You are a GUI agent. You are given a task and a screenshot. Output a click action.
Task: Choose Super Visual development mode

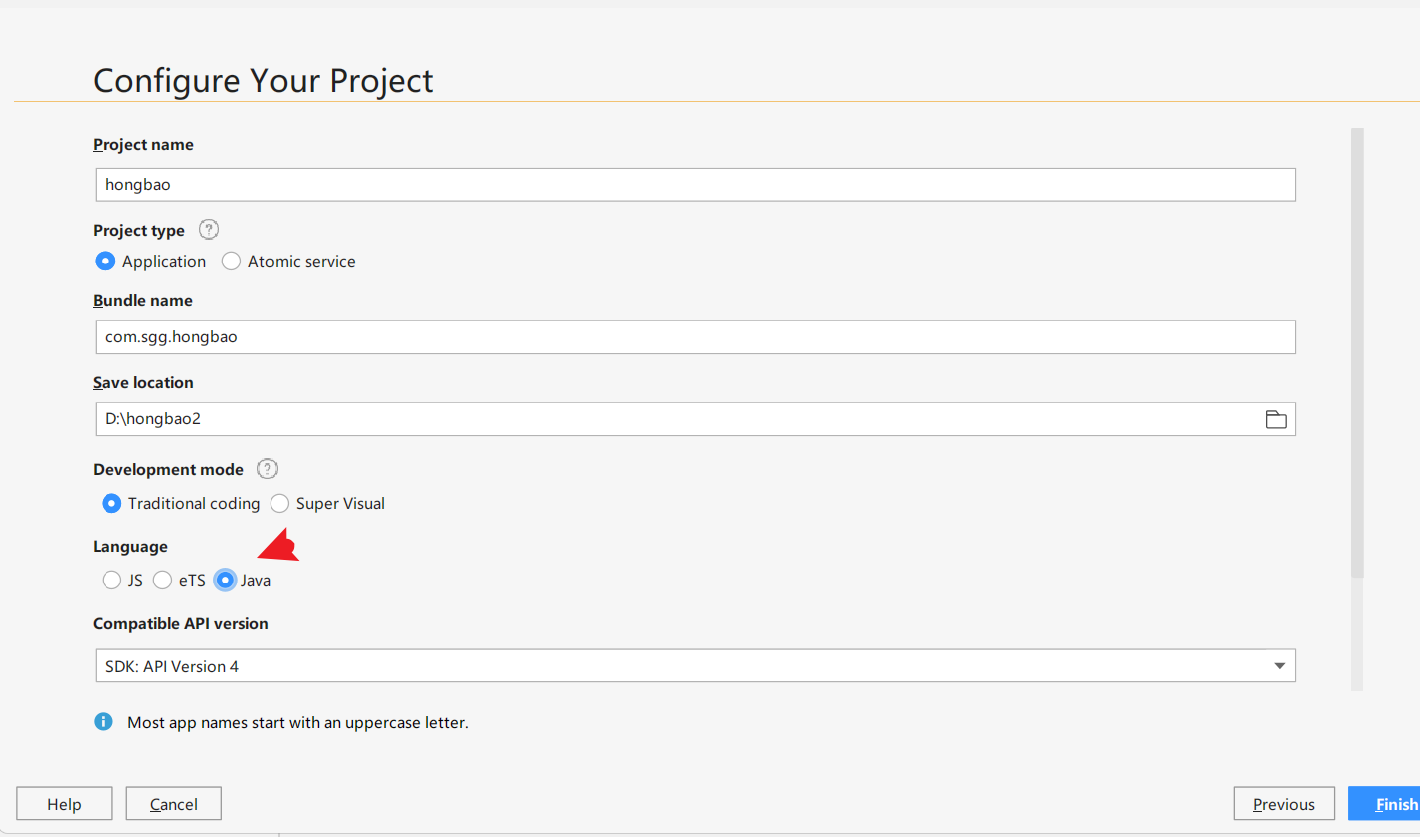click(280, 503)
